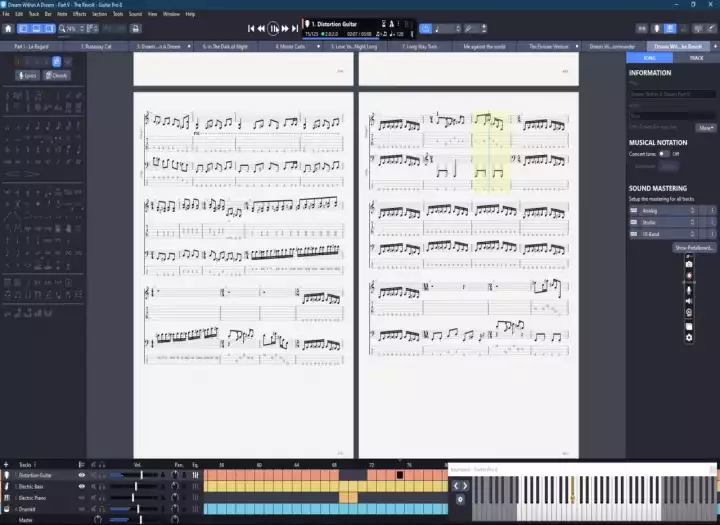Image resolution: width=720 pixels, height=525 pixels.
Task: Toggle visibility of Drumkit track
Action: click(x=82, y=509)
